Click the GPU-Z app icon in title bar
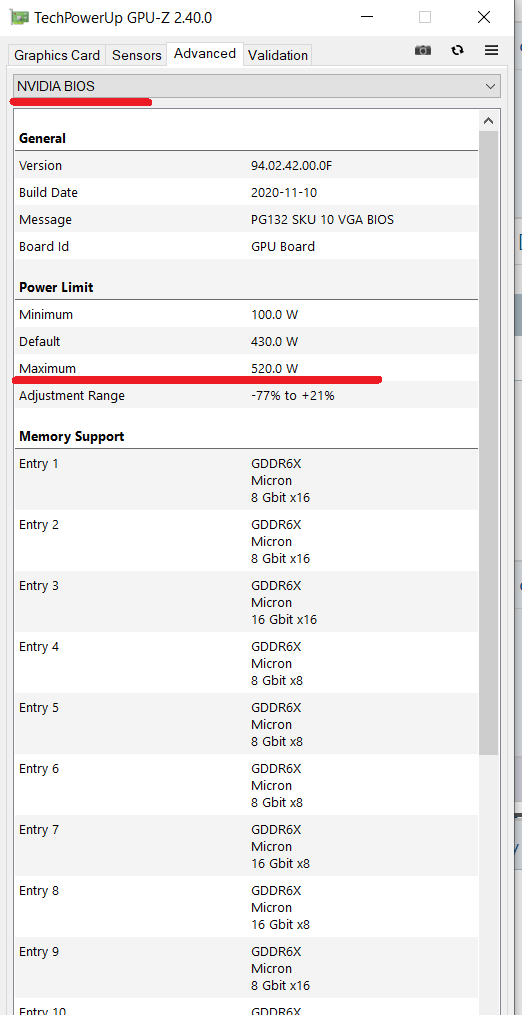 [x=19, y=17]
